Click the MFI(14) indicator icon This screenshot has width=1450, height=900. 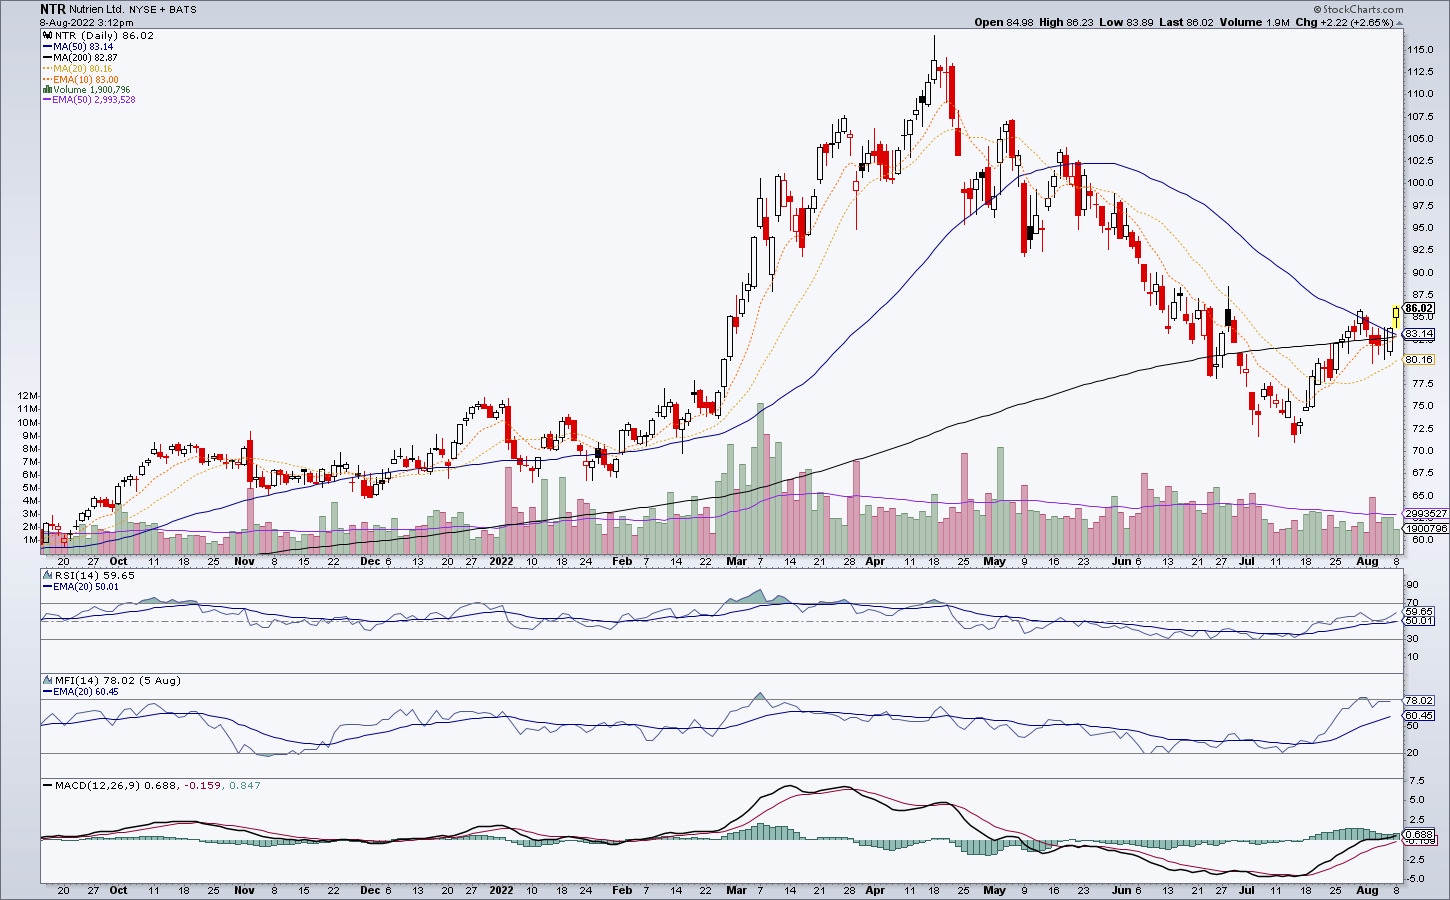(47, 681)
